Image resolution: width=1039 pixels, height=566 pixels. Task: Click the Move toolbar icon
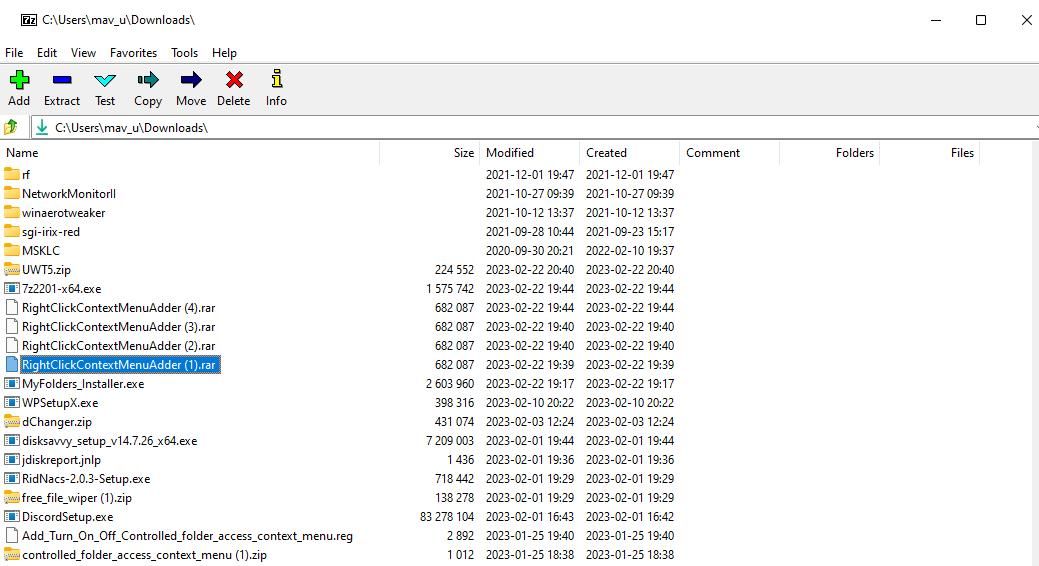(x=191, y=80)
